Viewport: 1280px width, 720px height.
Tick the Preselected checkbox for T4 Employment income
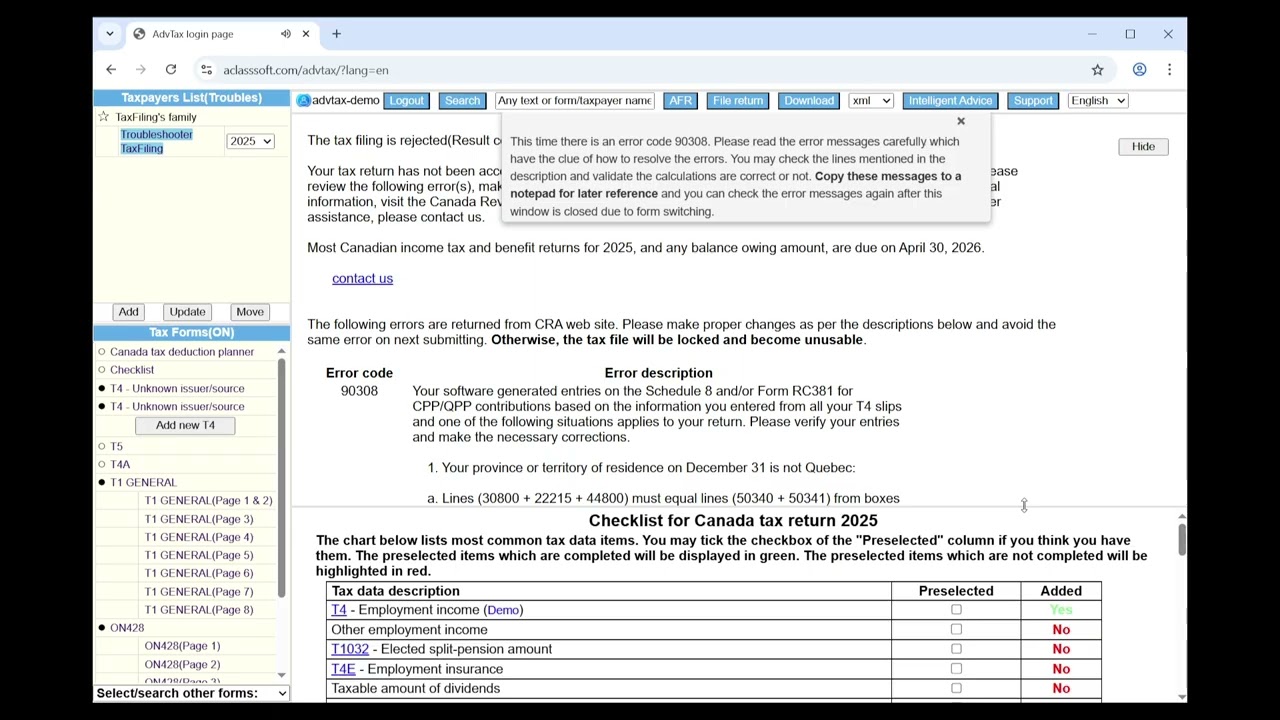point(956,610)
